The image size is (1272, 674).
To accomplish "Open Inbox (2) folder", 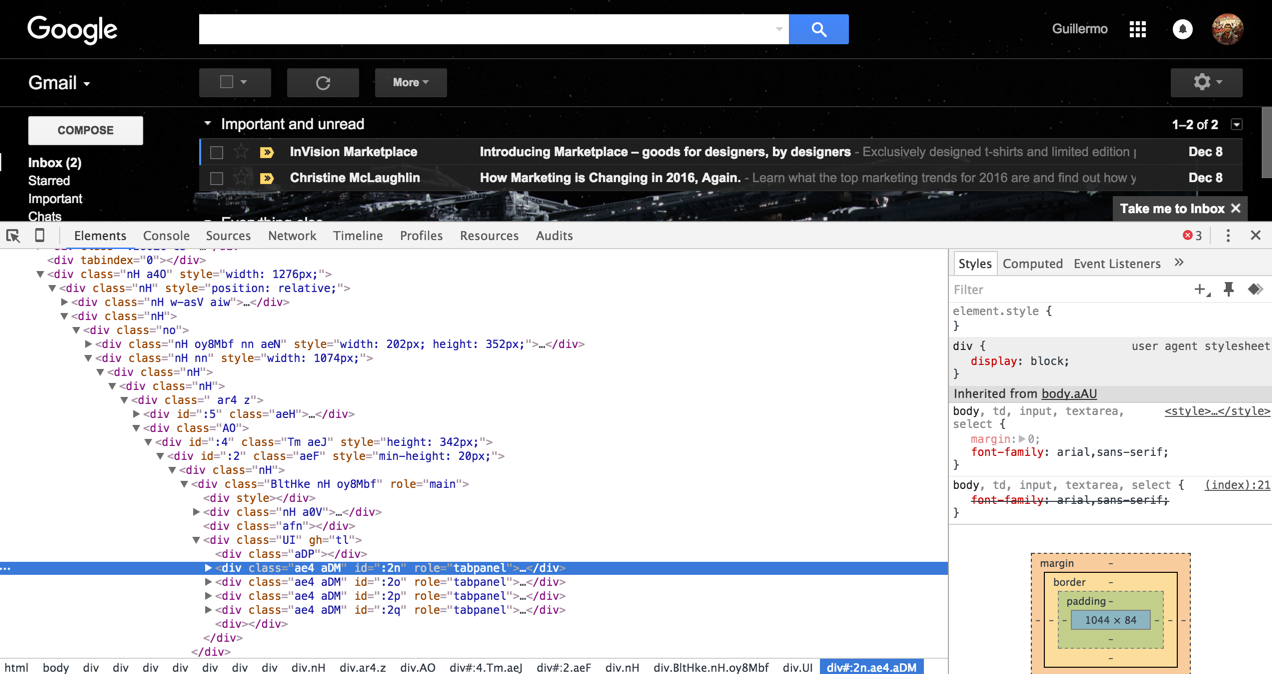I will pos(55,162).
